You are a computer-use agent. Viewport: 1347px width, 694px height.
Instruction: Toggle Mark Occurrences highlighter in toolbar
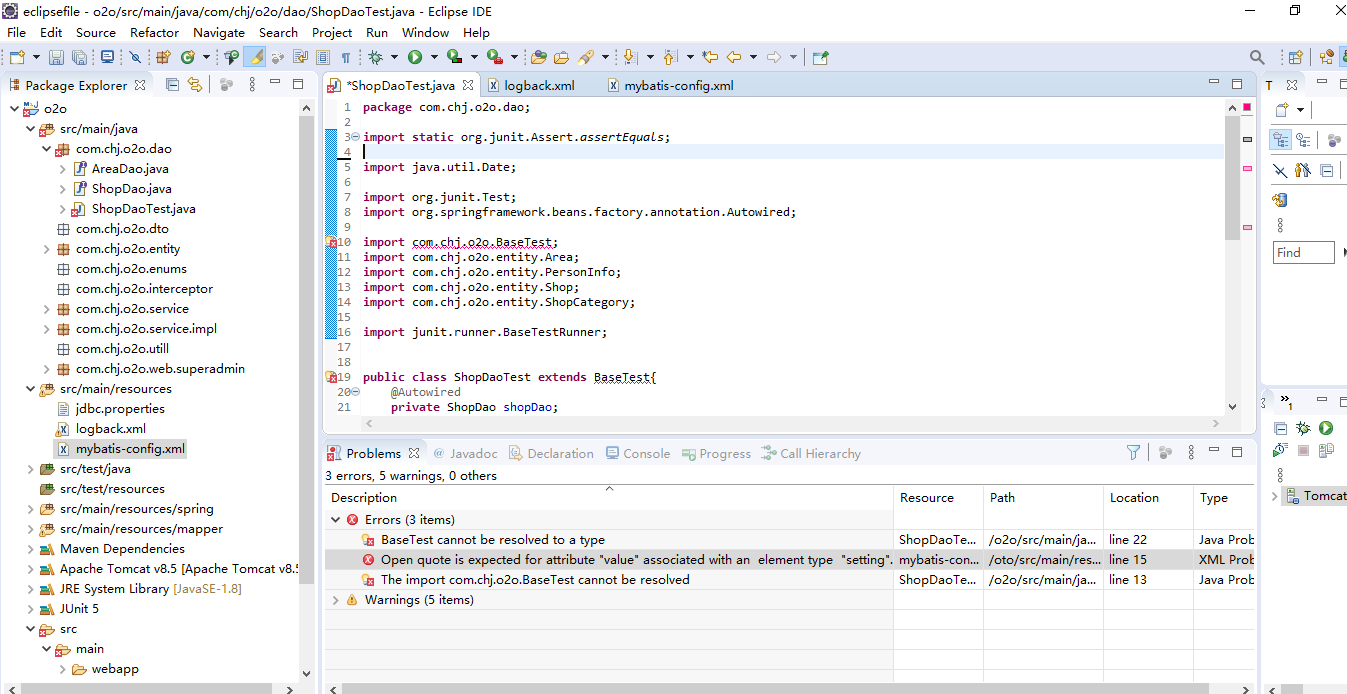255,58
